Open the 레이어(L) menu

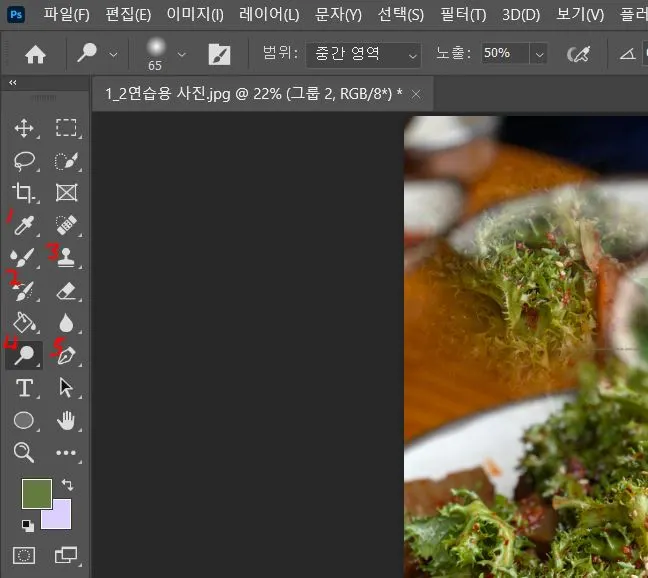click(269, 15)
